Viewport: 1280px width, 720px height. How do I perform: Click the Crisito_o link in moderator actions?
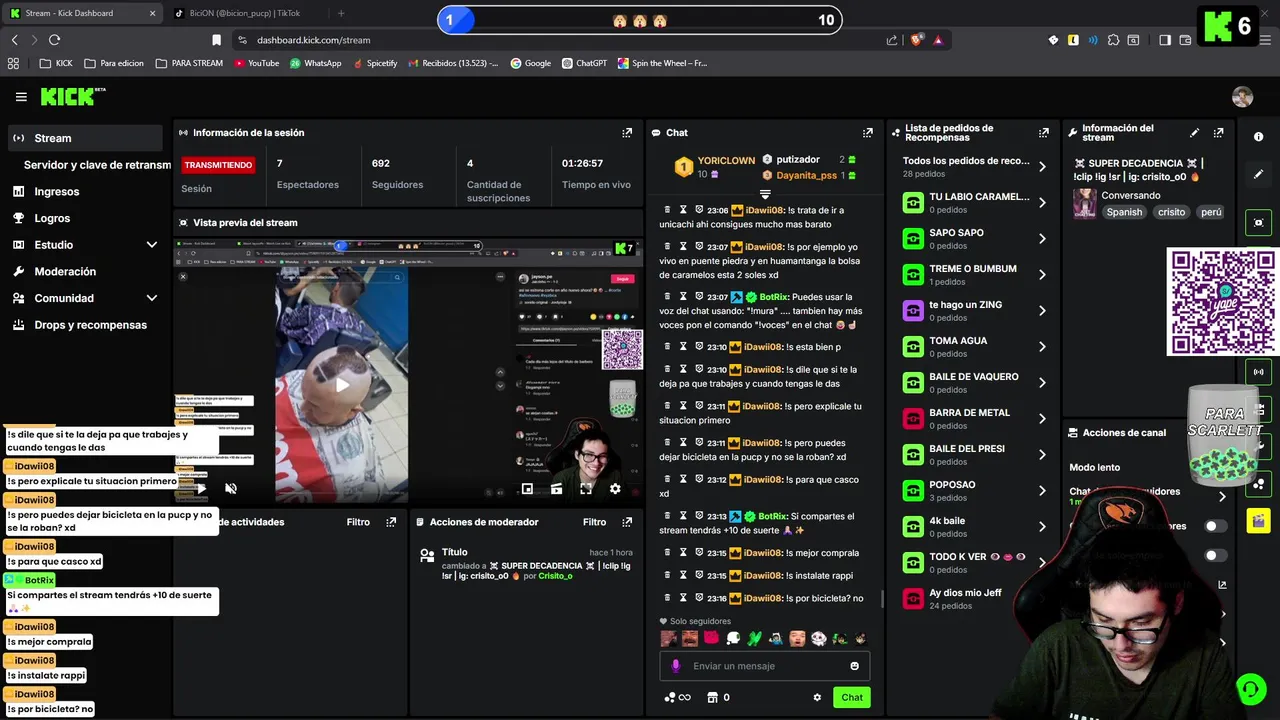click(555, 576)
